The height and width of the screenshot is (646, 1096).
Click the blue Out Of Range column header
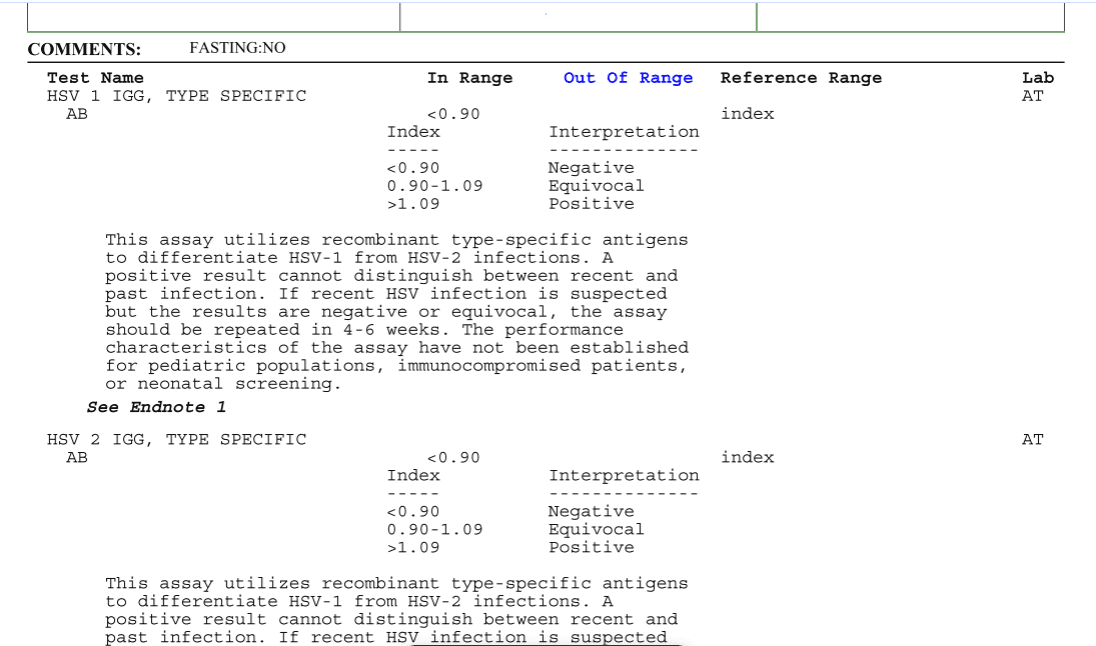coord(628,78)
